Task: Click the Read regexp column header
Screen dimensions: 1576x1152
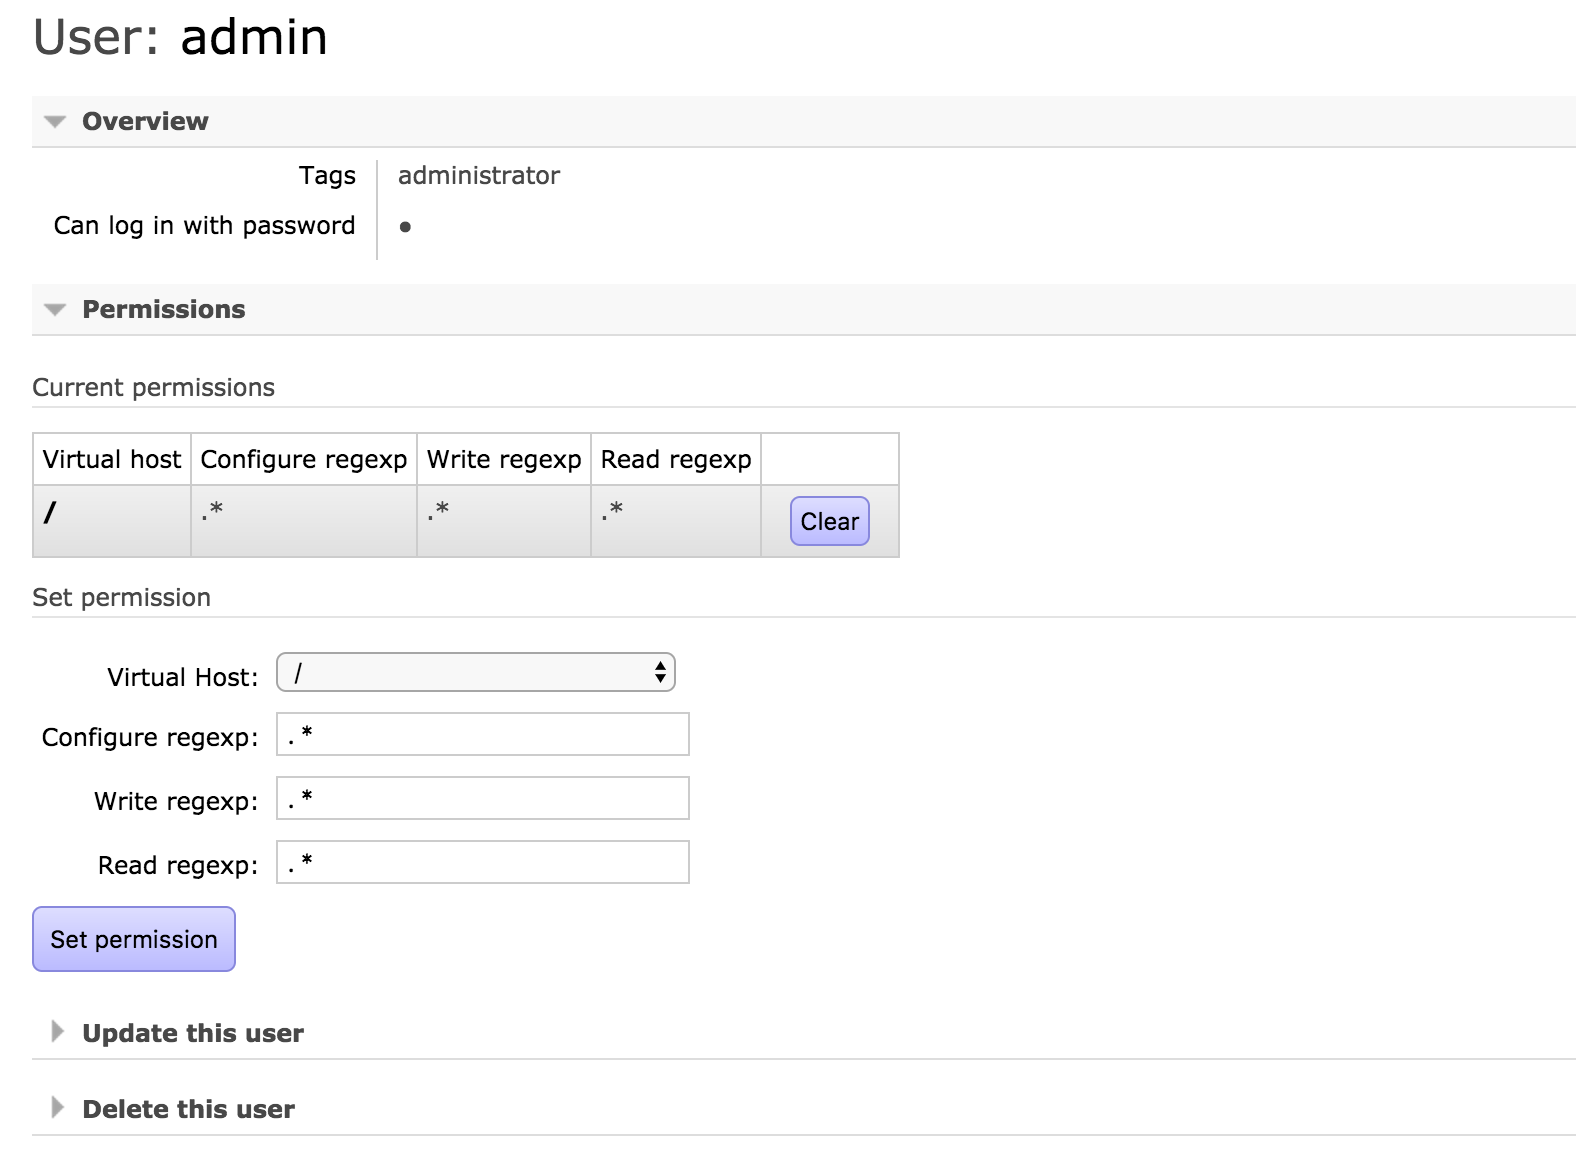Action: pyautogui.click(x=676, y=460)
